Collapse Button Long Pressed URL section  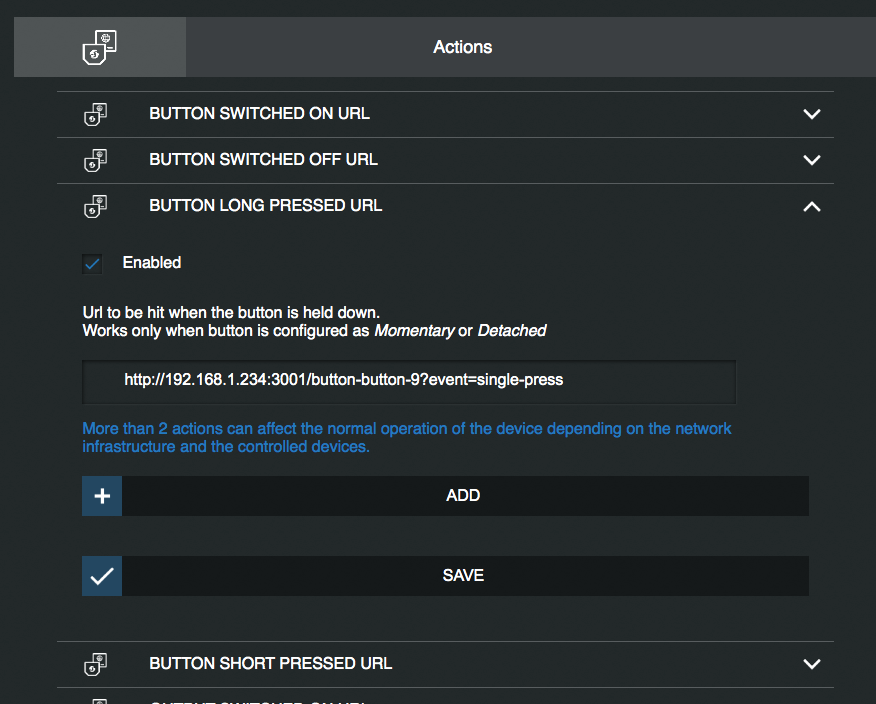point(812,207)
